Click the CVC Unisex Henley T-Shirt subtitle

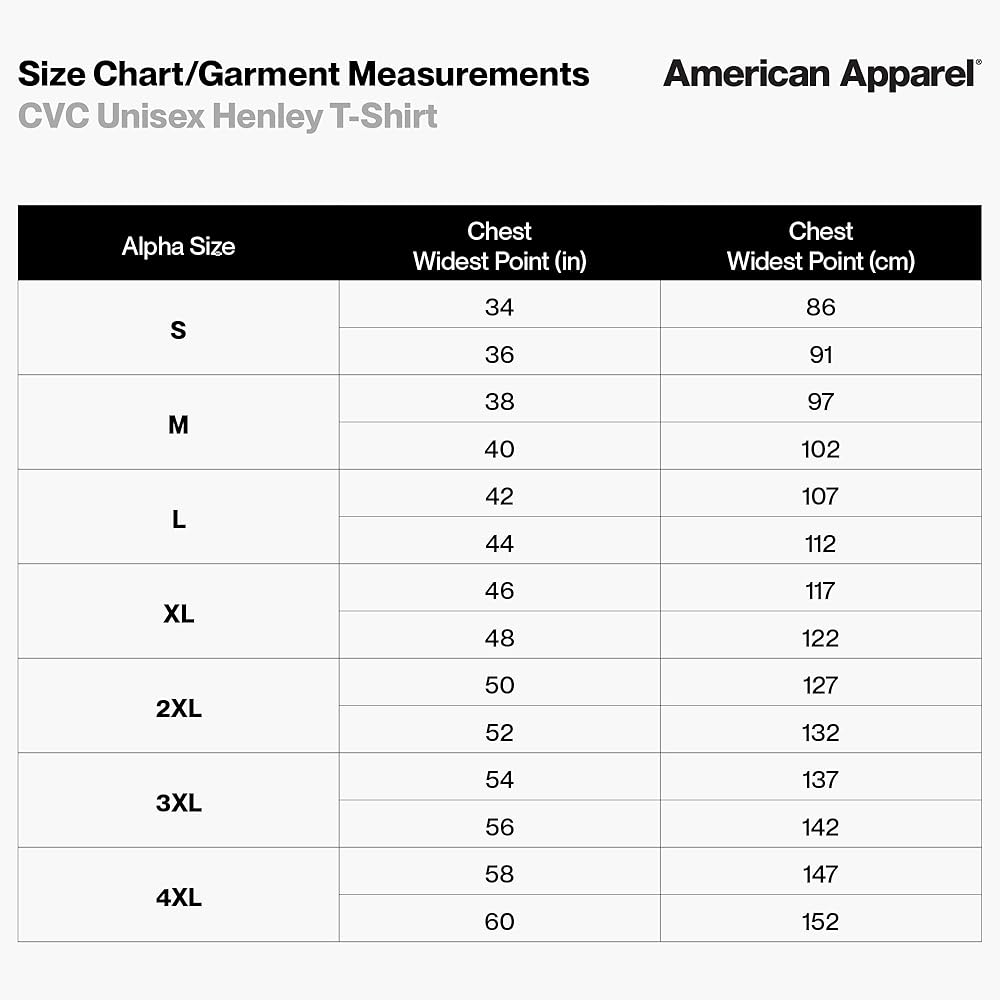(228, 117)
